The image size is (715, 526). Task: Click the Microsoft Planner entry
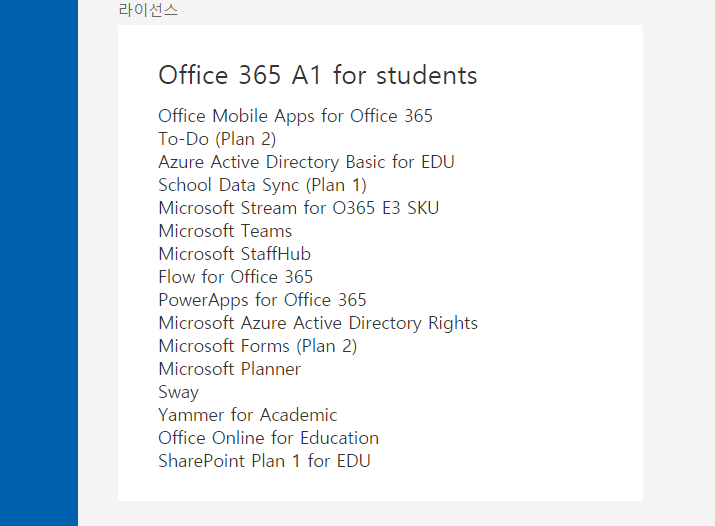click(x=229, y=369)
